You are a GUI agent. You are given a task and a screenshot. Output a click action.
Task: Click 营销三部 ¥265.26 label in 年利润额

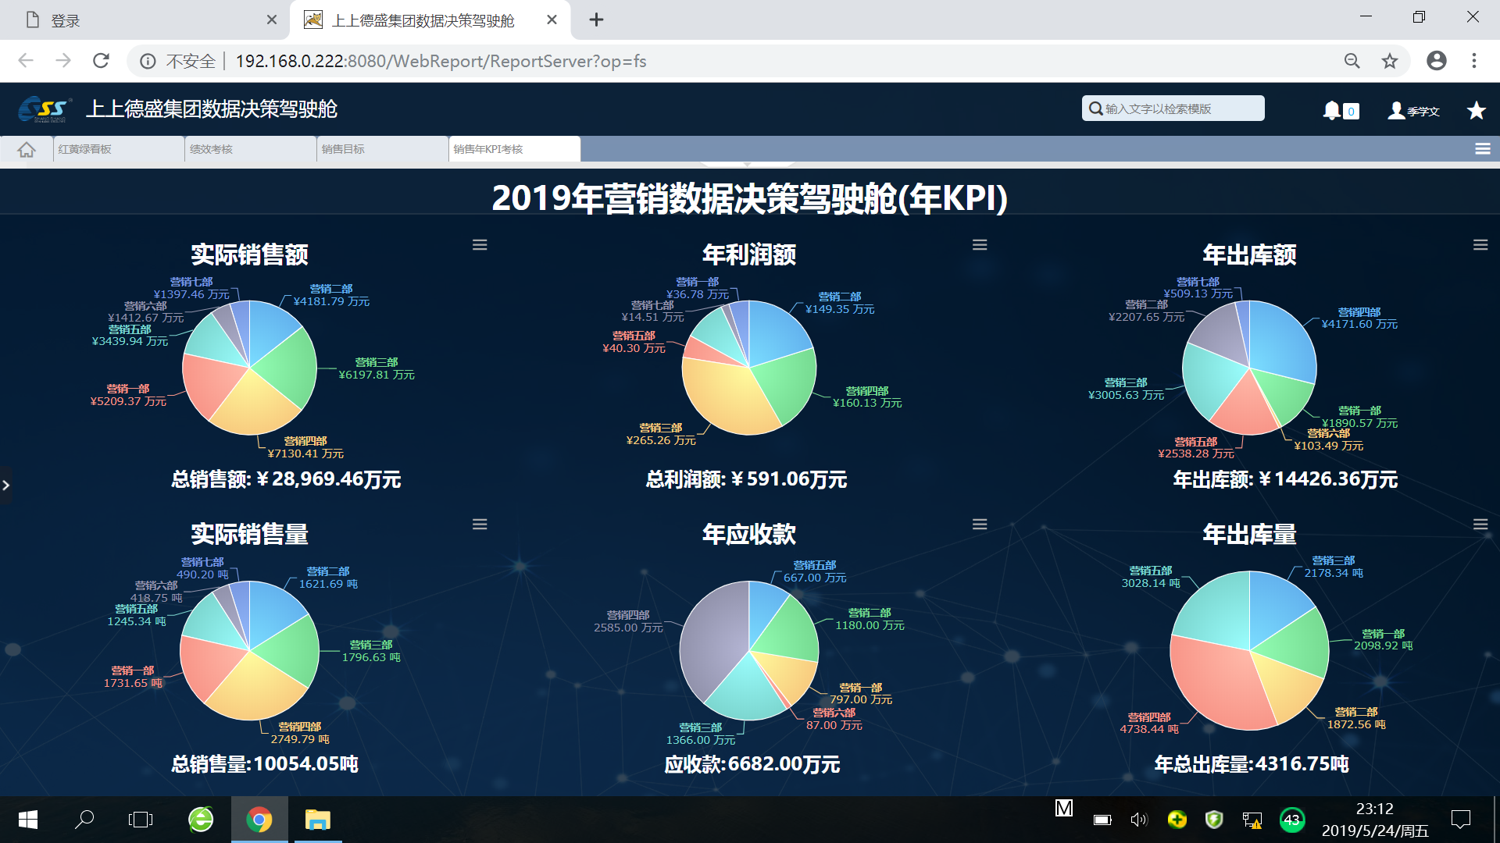661,434
